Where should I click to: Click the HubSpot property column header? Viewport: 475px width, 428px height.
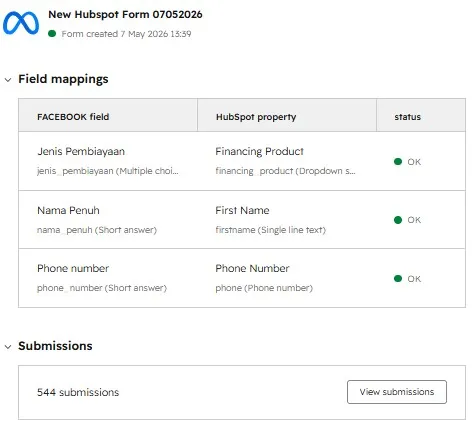256,117
